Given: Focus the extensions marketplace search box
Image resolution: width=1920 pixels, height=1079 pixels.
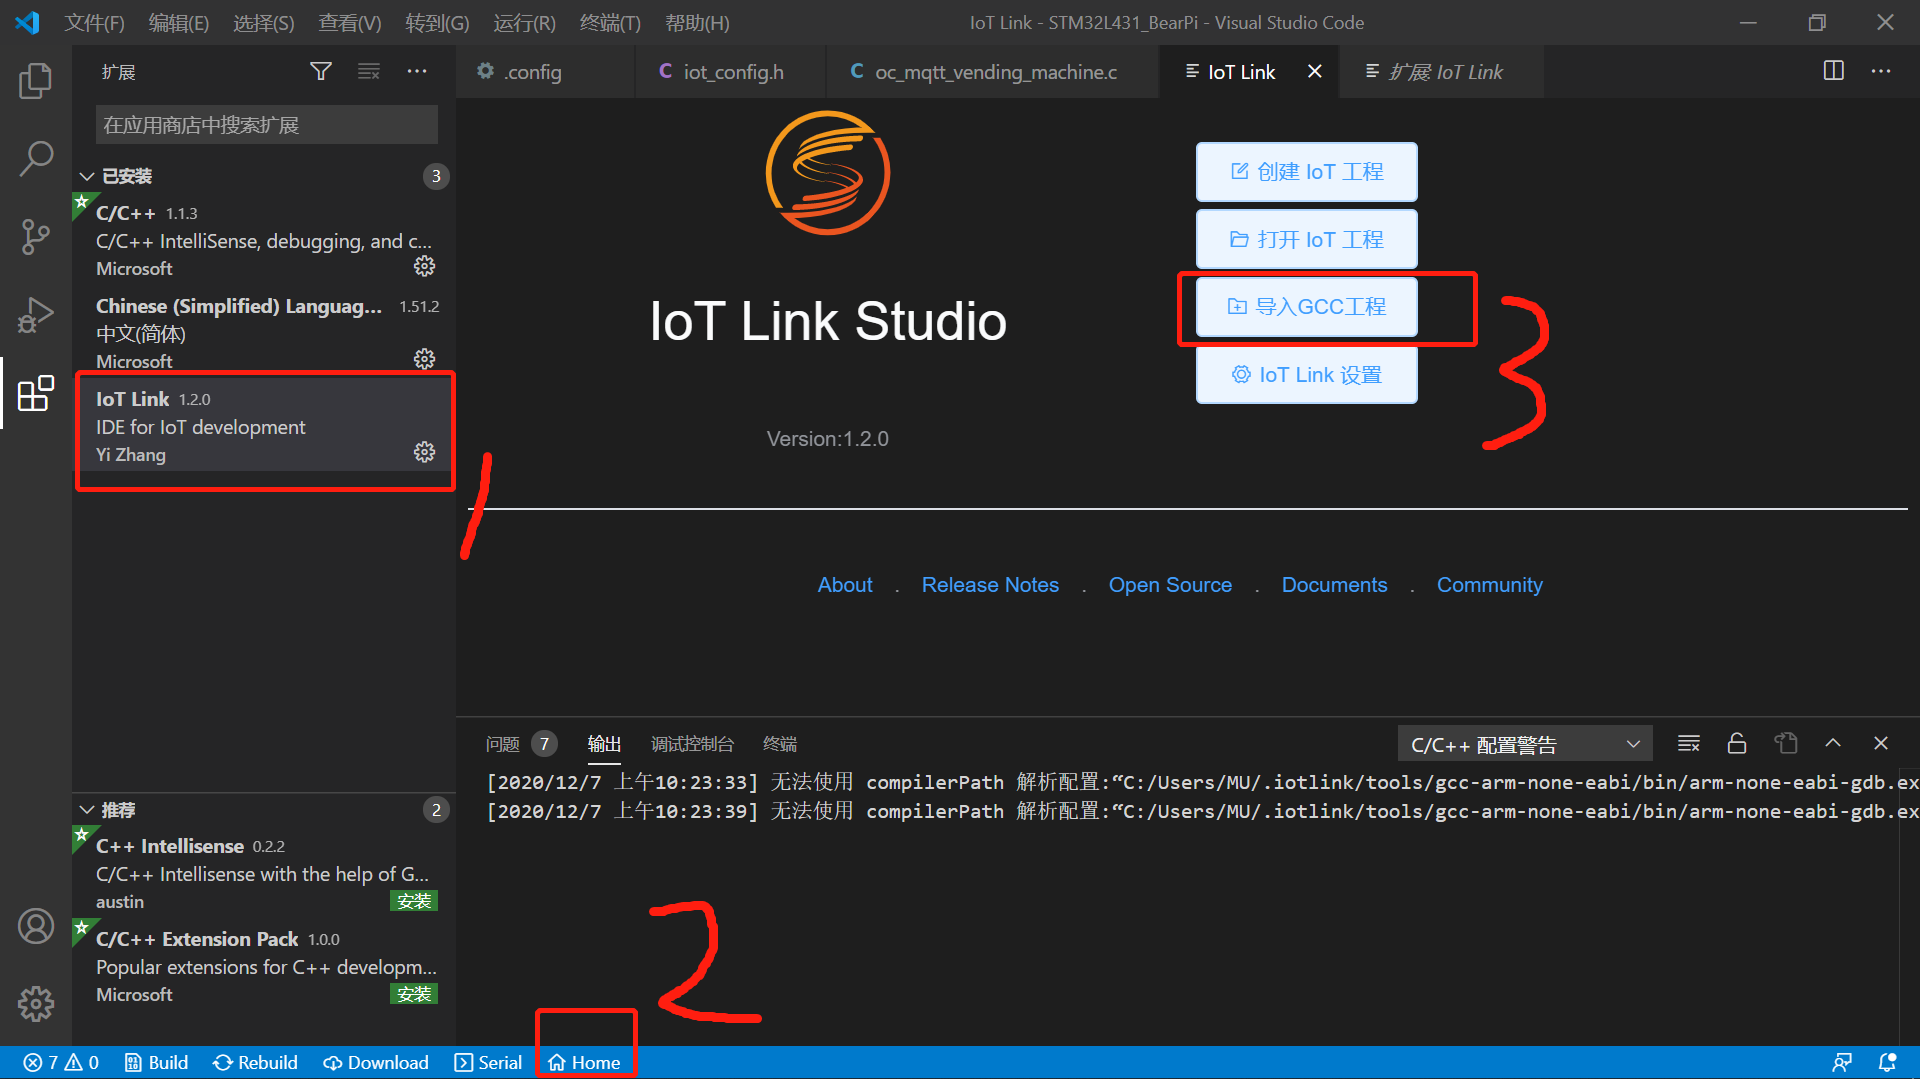Looking at the screenshot, I should [267, 125].
